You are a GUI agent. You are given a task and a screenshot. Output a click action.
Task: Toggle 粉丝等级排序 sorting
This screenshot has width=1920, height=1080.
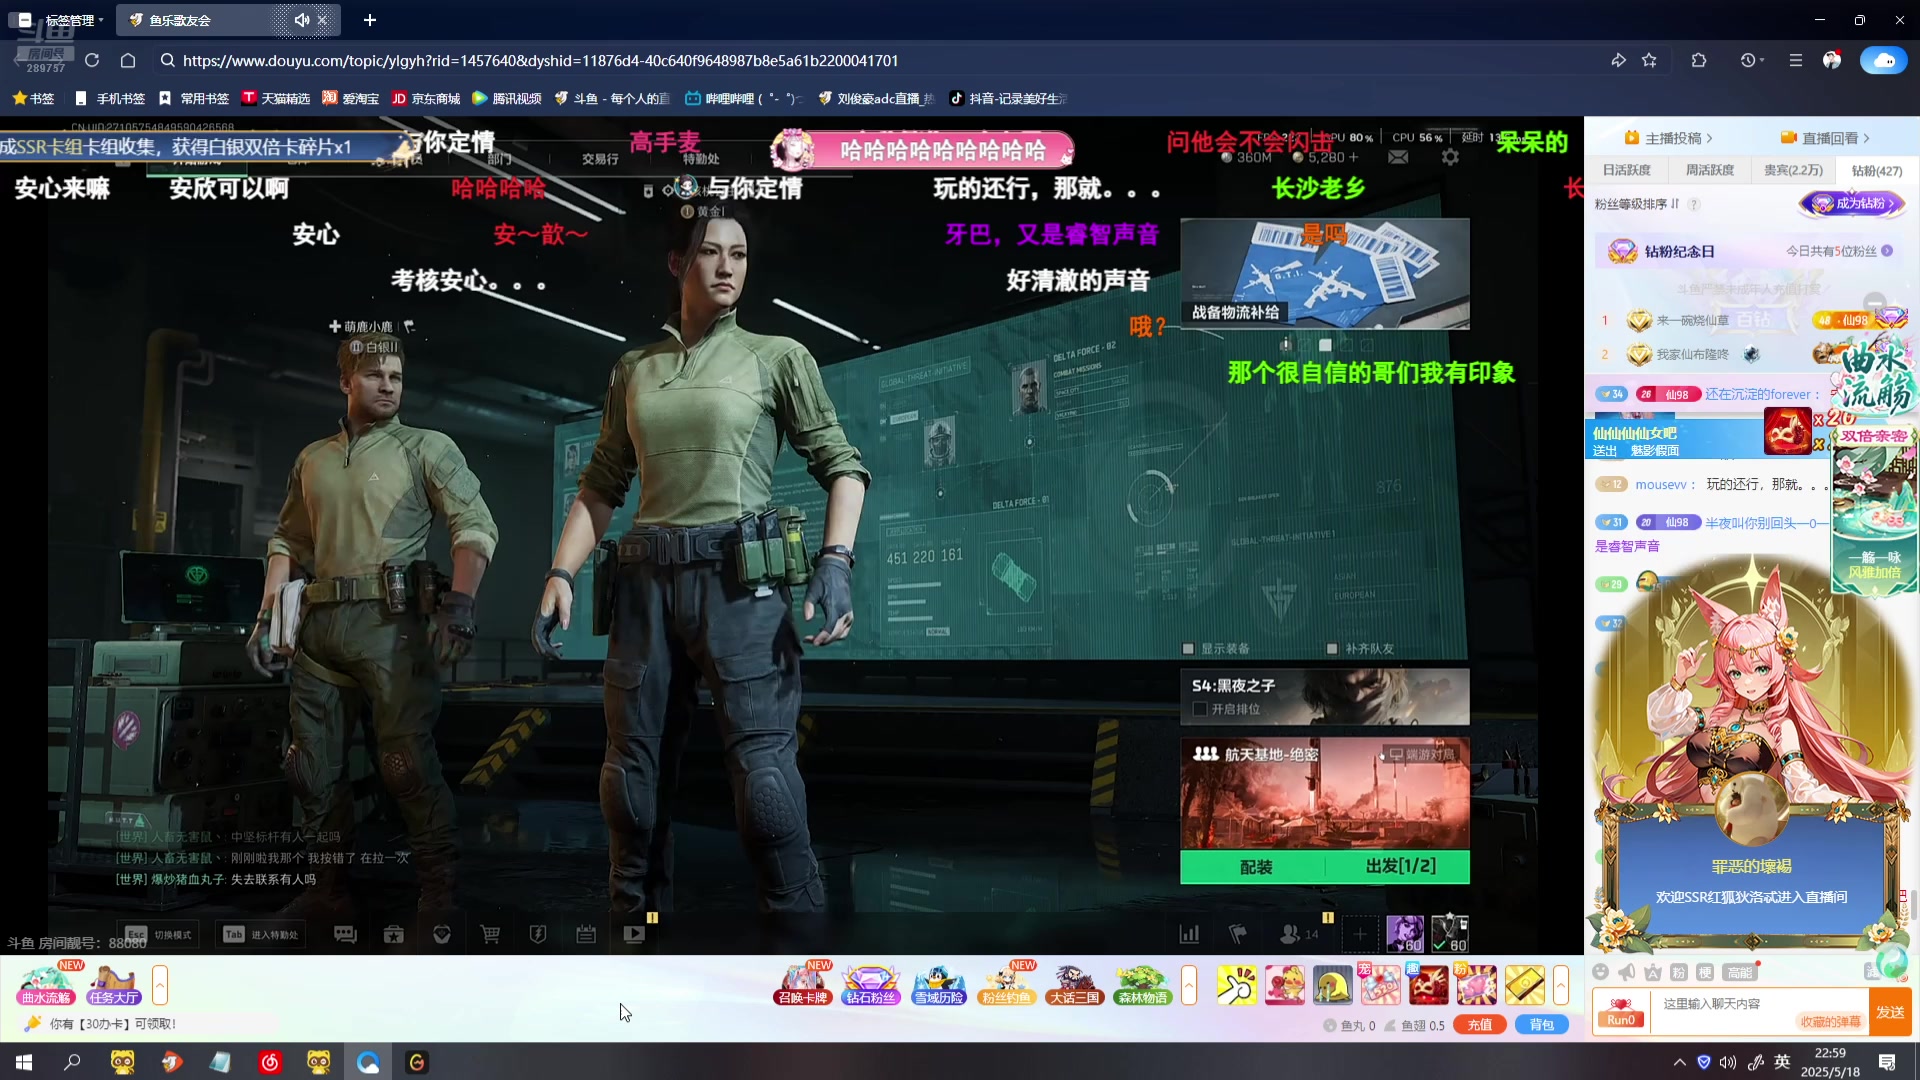click(x=1637, y=204)
